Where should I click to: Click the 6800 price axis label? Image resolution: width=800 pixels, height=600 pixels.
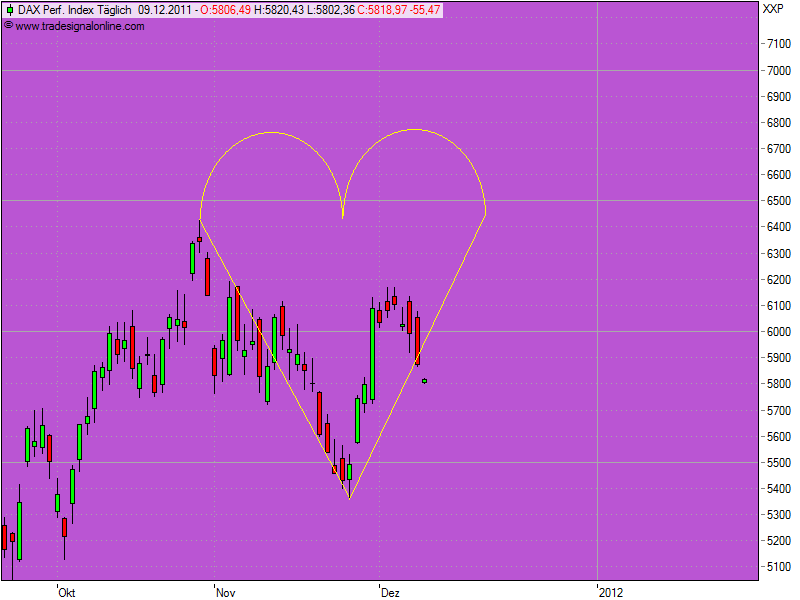(x=779, y=122)
